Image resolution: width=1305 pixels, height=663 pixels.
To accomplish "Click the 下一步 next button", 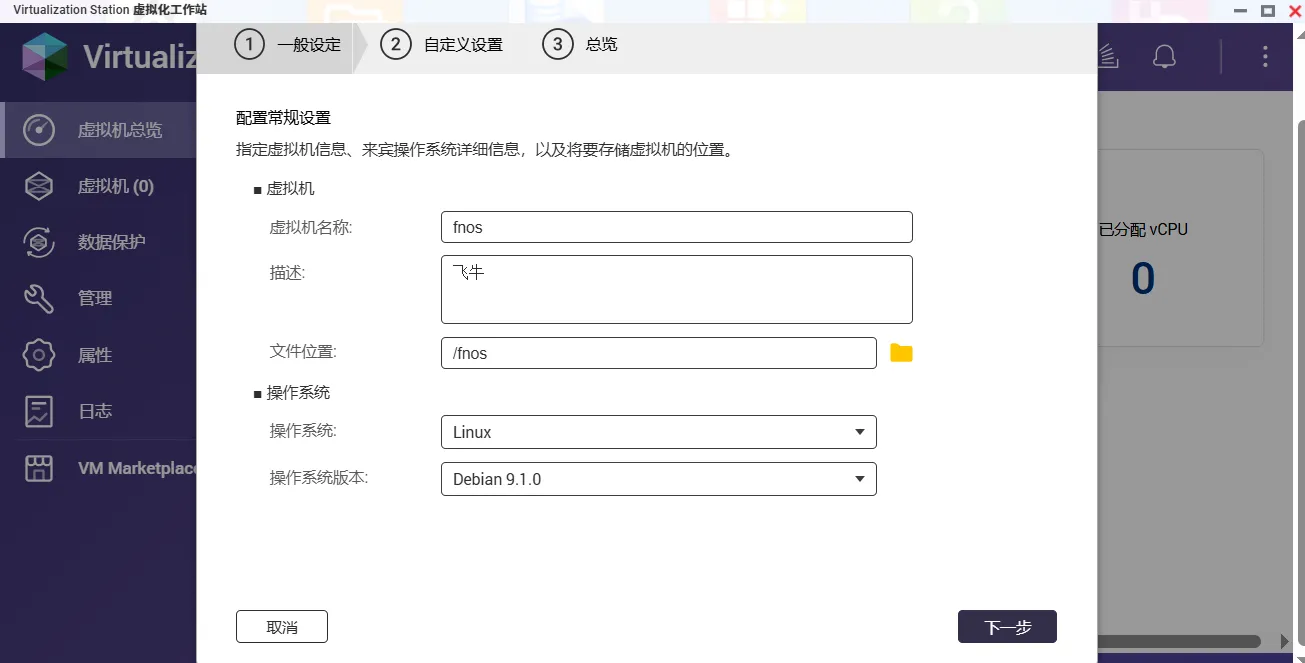I will click(1007, 627).
